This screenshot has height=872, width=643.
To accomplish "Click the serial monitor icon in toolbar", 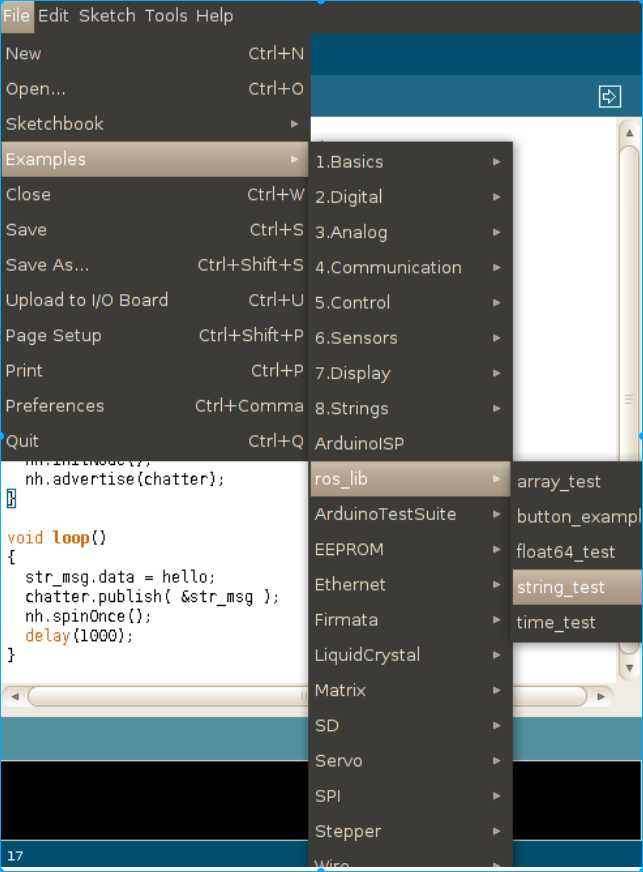I will point(609,96).
